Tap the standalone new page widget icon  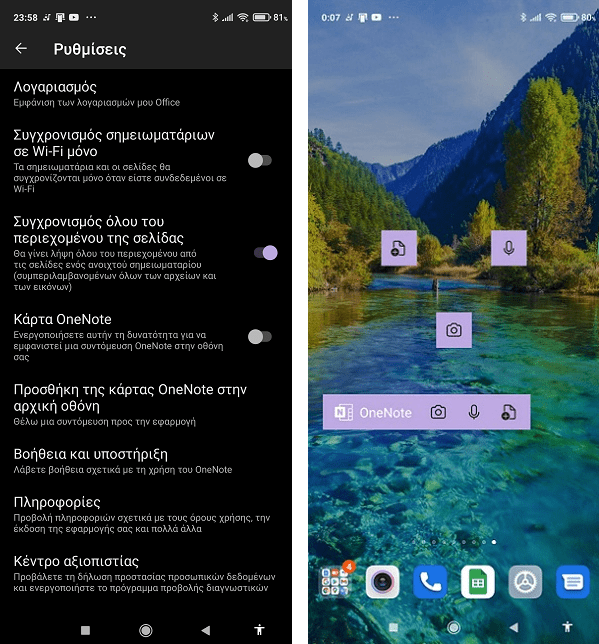coord(399,248)
